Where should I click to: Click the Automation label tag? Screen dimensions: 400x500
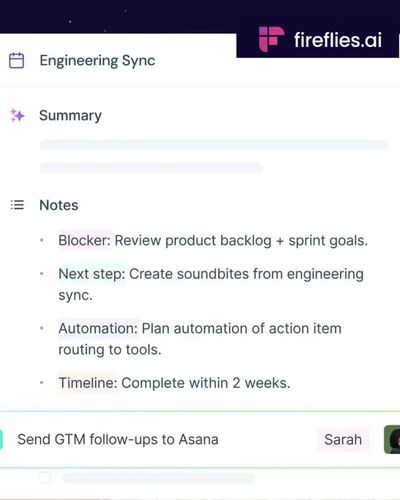98,328
